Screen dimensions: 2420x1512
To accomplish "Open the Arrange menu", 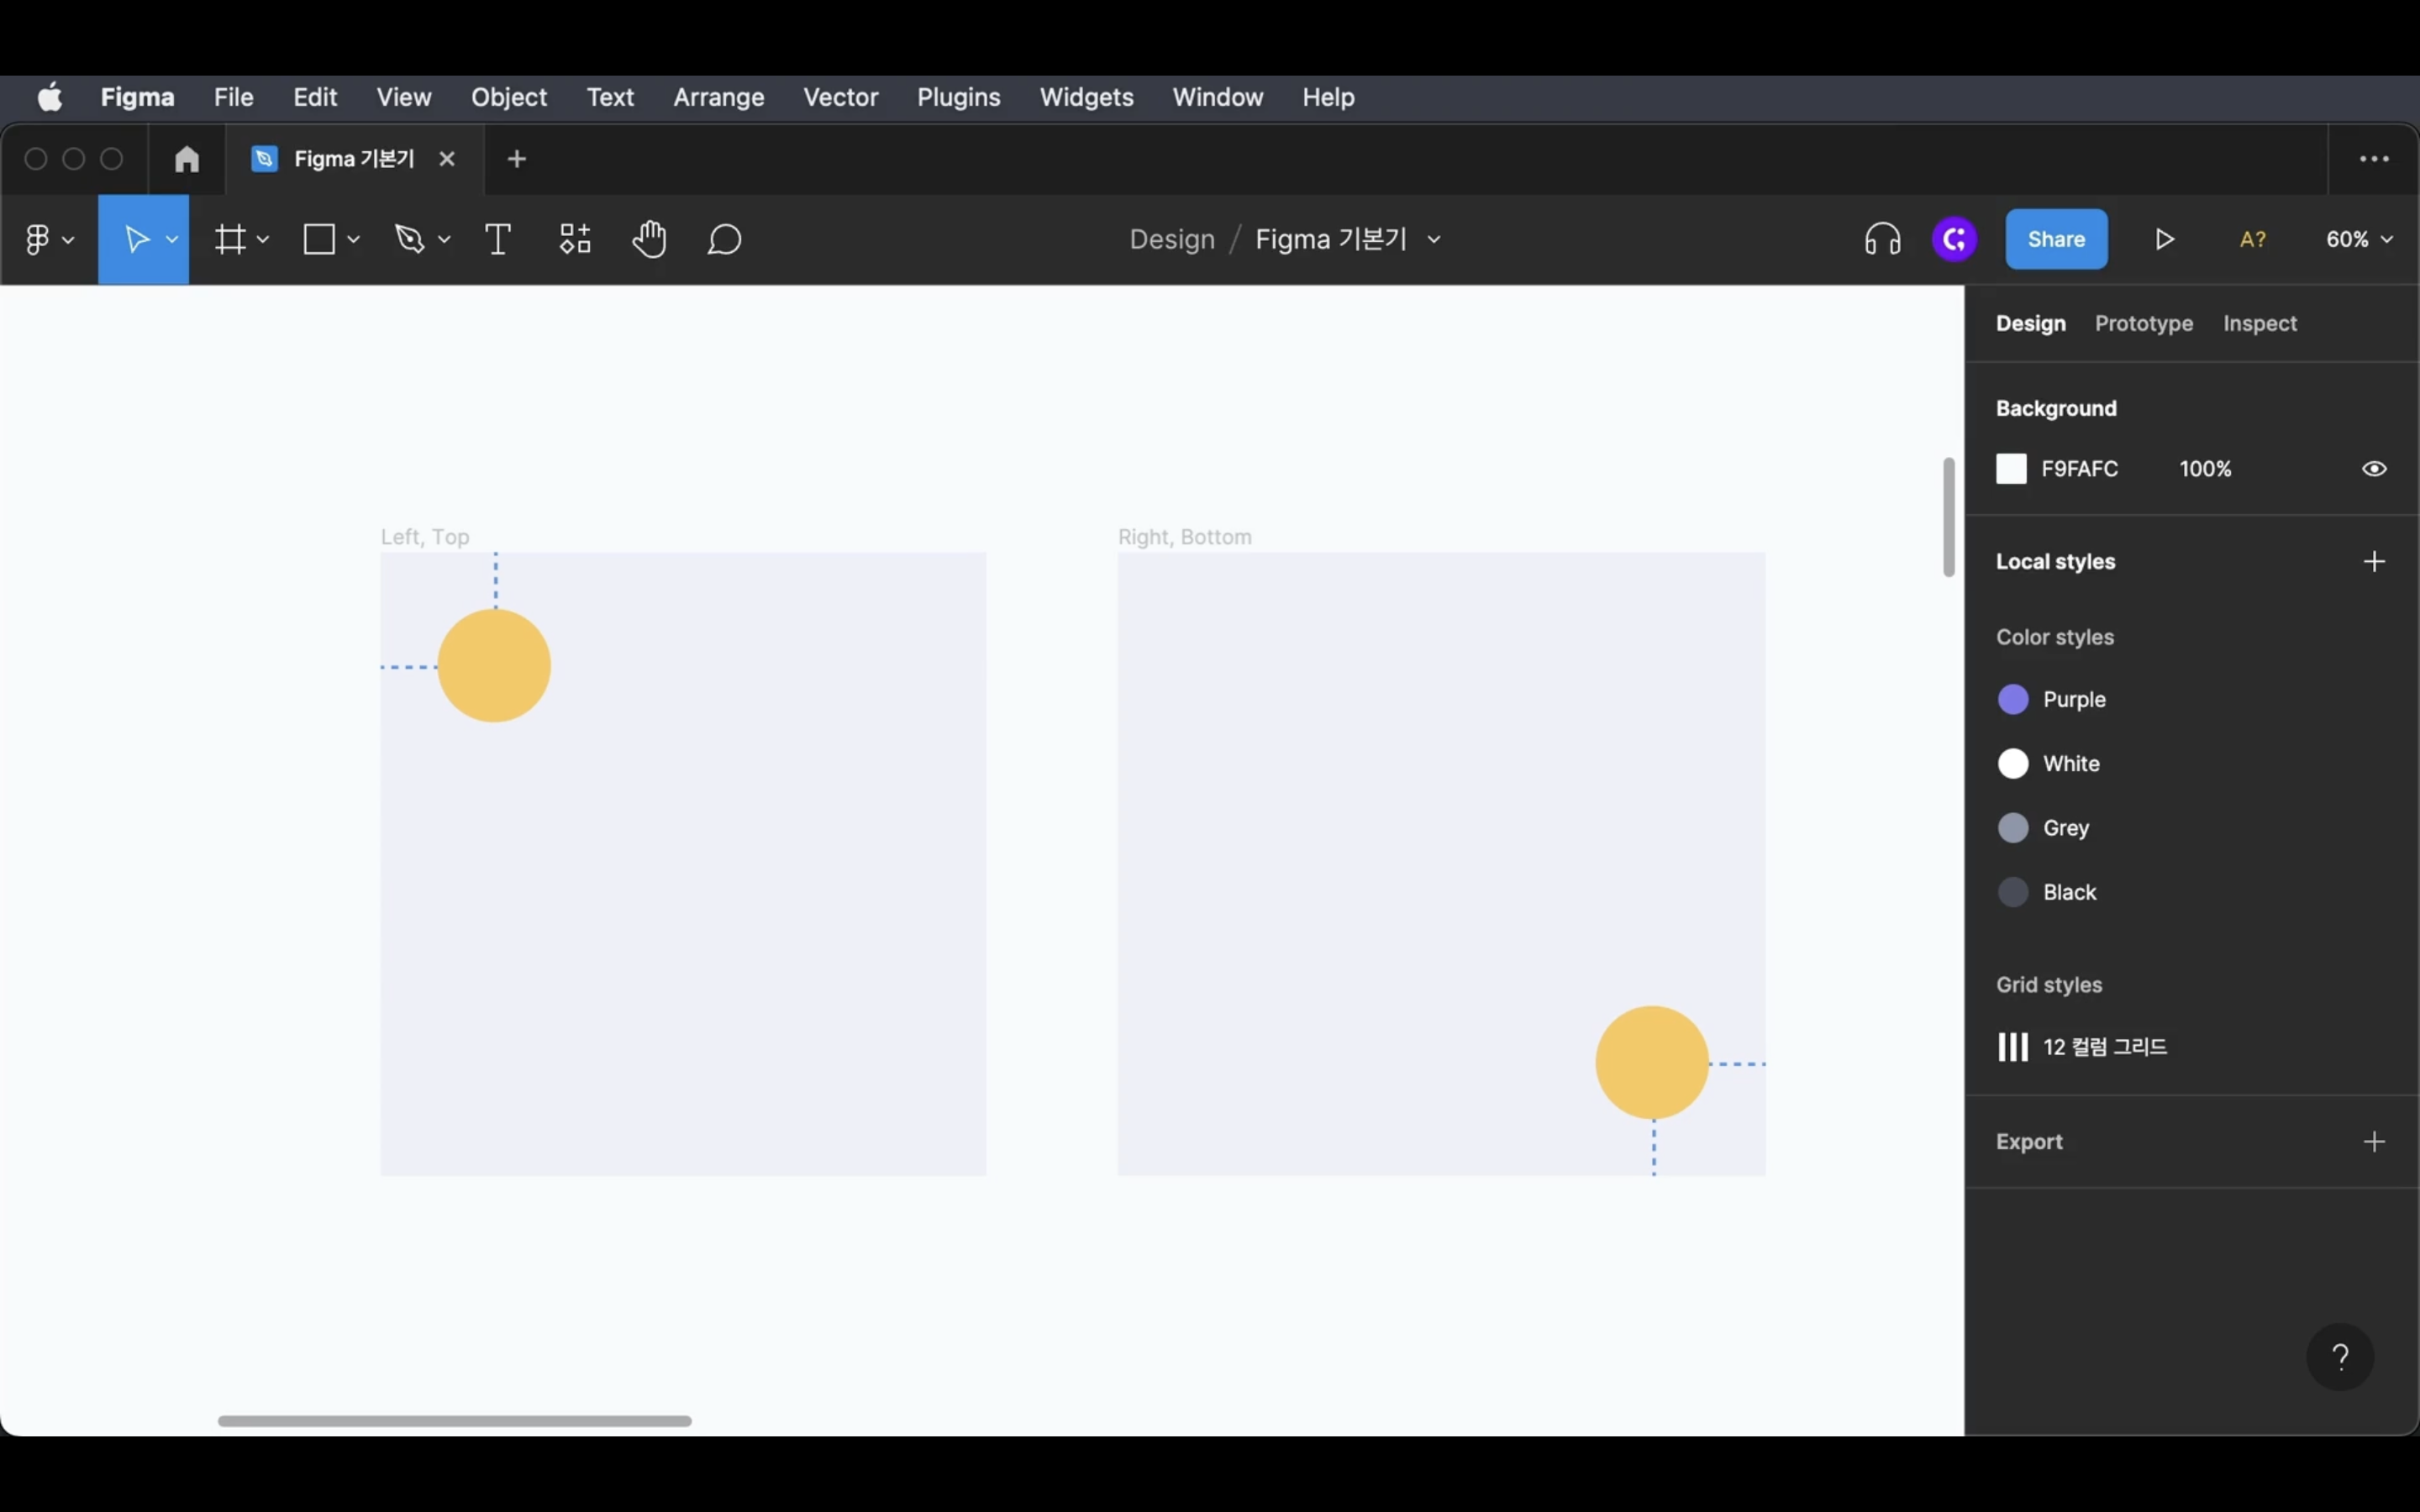I will pos(718,97).
